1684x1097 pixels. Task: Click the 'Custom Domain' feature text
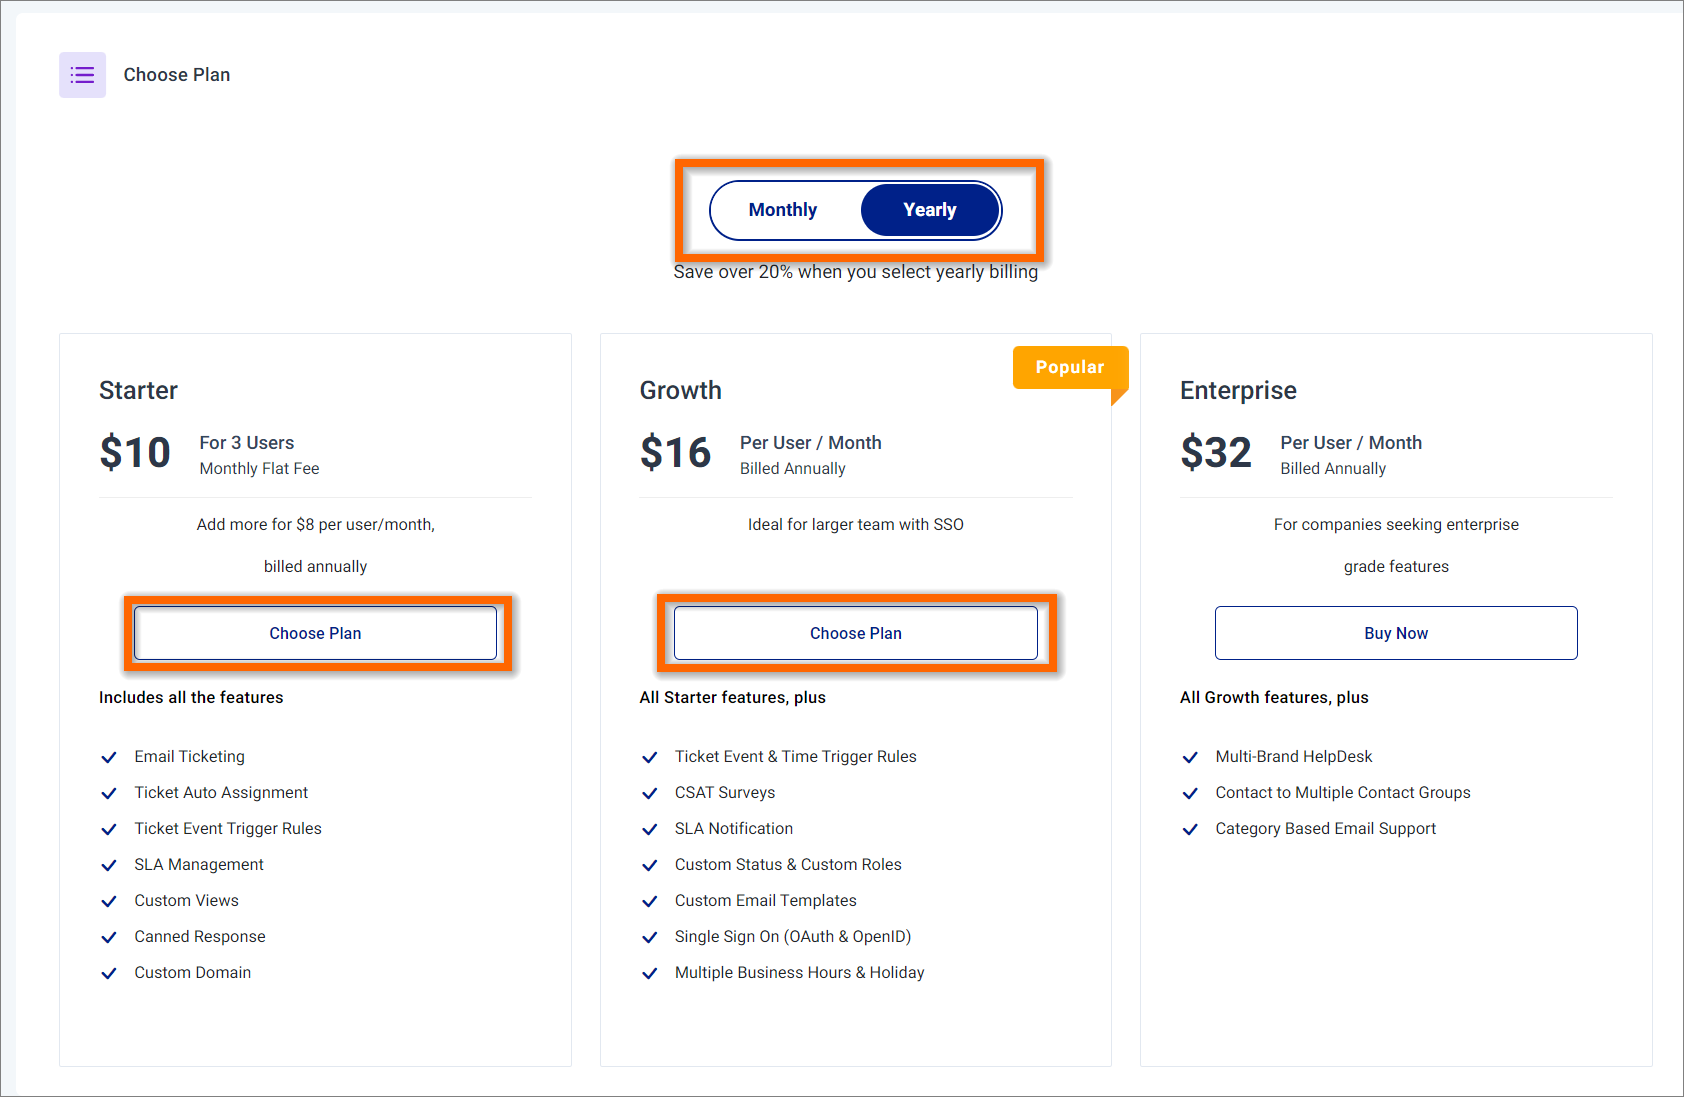[193, 973]
